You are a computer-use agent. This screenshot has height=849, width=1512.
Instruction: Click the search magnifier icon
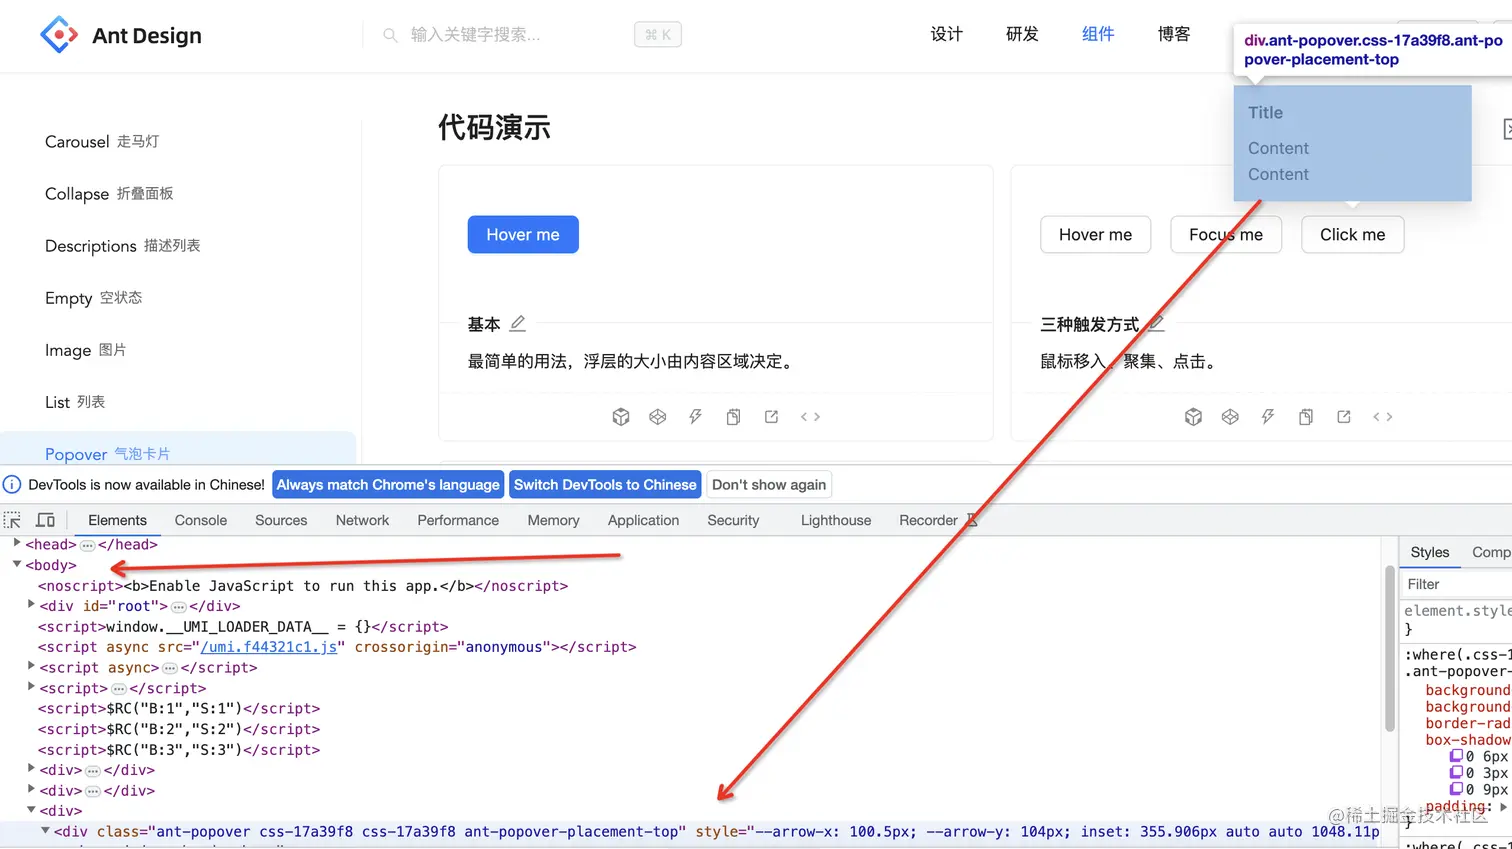click(x=390, y=35)
